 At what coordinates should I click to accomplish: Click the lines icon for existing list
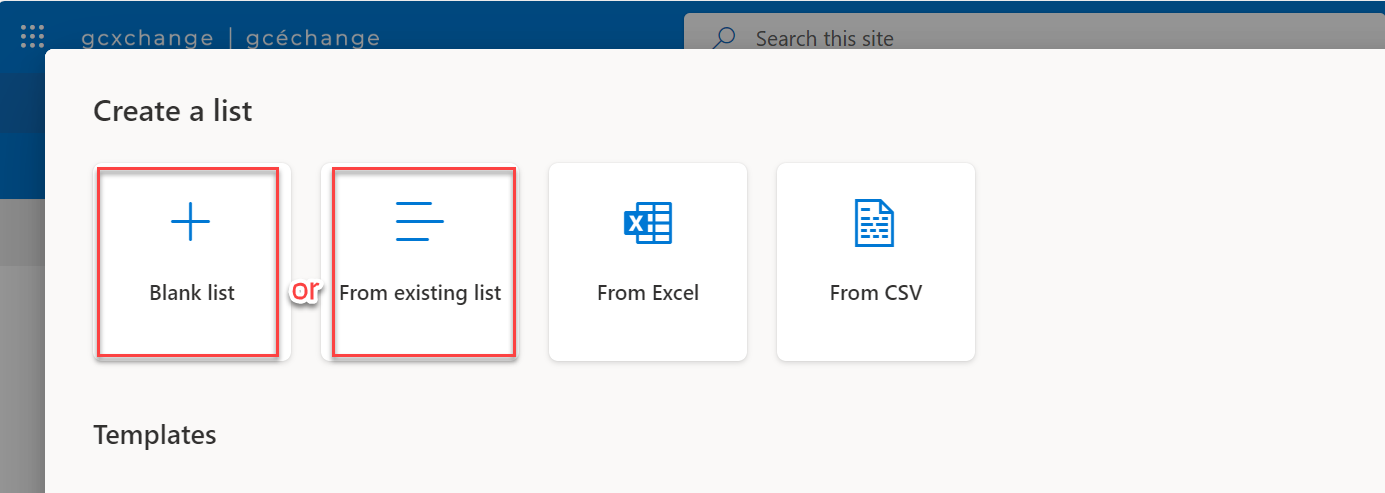click(x=420, y=222)
